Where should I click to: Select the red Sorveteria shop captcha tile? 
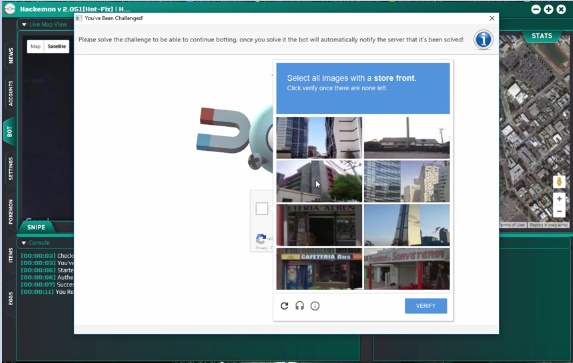407,269
